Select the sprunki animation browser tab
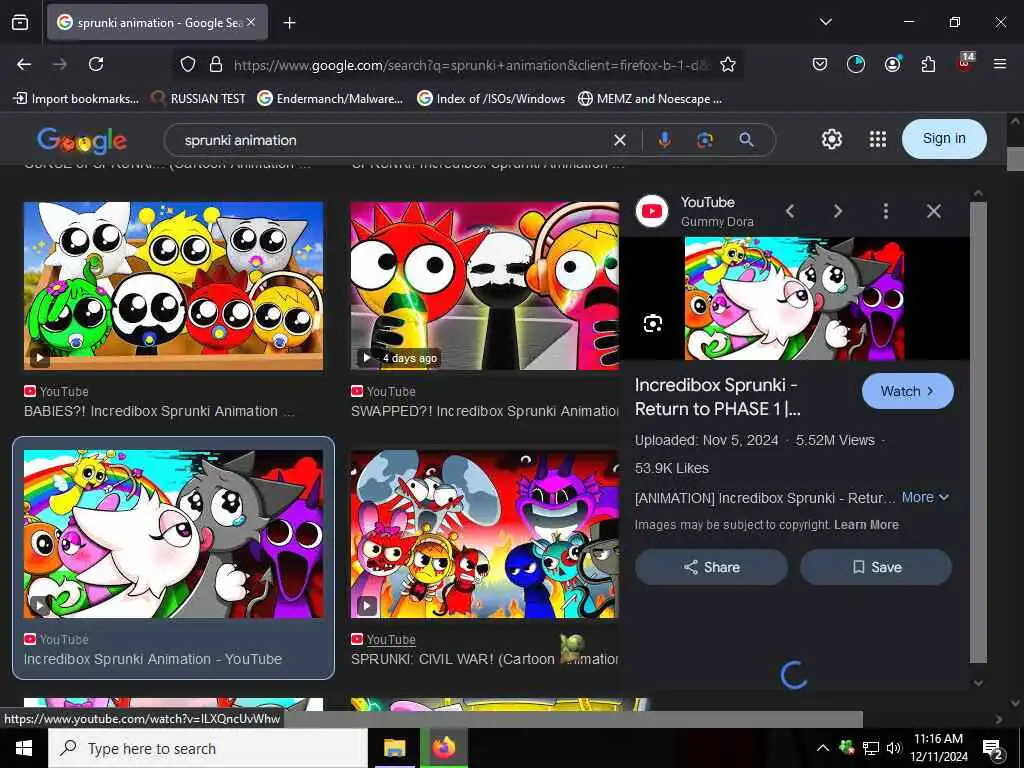1024x768 pixels. [157, 23]
